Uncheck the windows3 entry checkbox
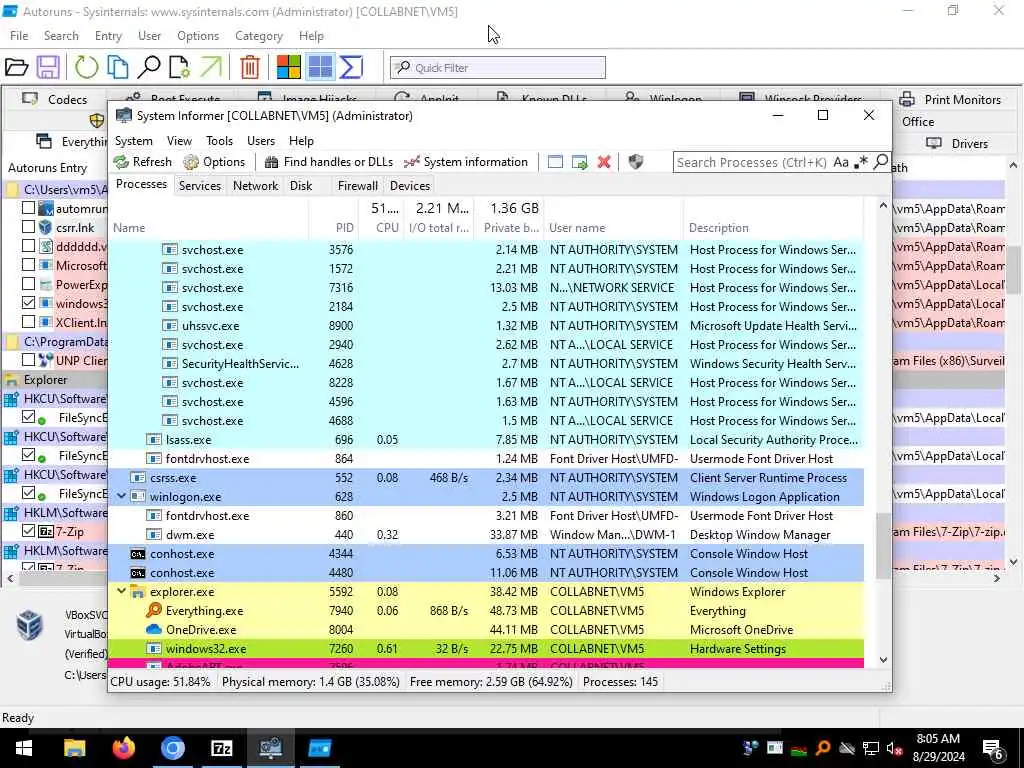The height and width of the screenshot is (768, 1024). click(x=28, y=303)
